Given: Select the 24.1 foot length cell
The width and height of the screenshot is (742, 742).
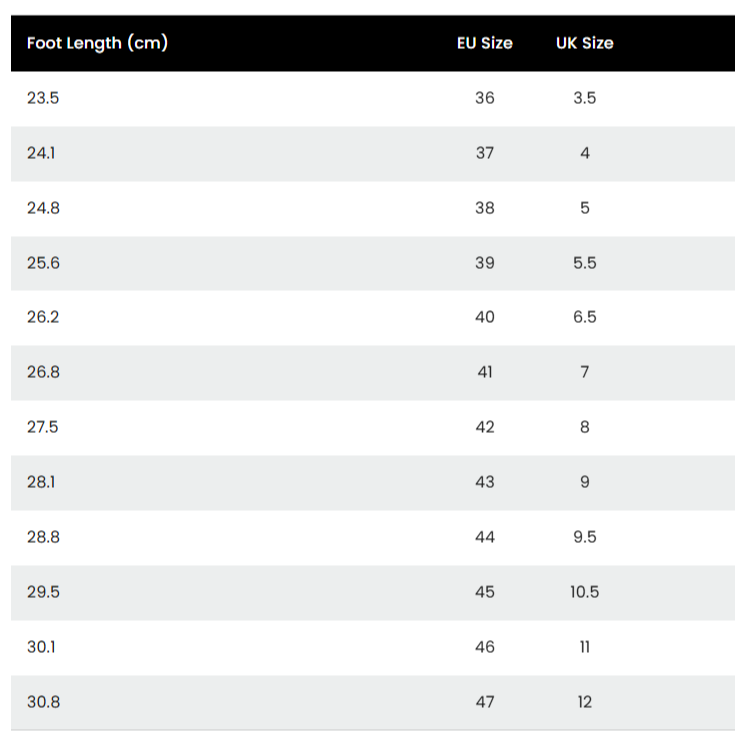Looking at the screenshot, I should coord(42,153).
